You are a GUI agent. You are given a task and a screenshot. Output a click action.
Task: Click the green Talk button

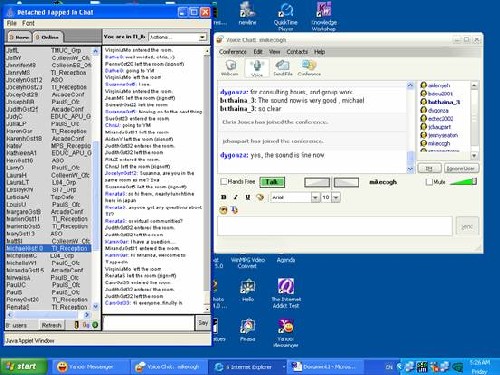click(272, 182)
